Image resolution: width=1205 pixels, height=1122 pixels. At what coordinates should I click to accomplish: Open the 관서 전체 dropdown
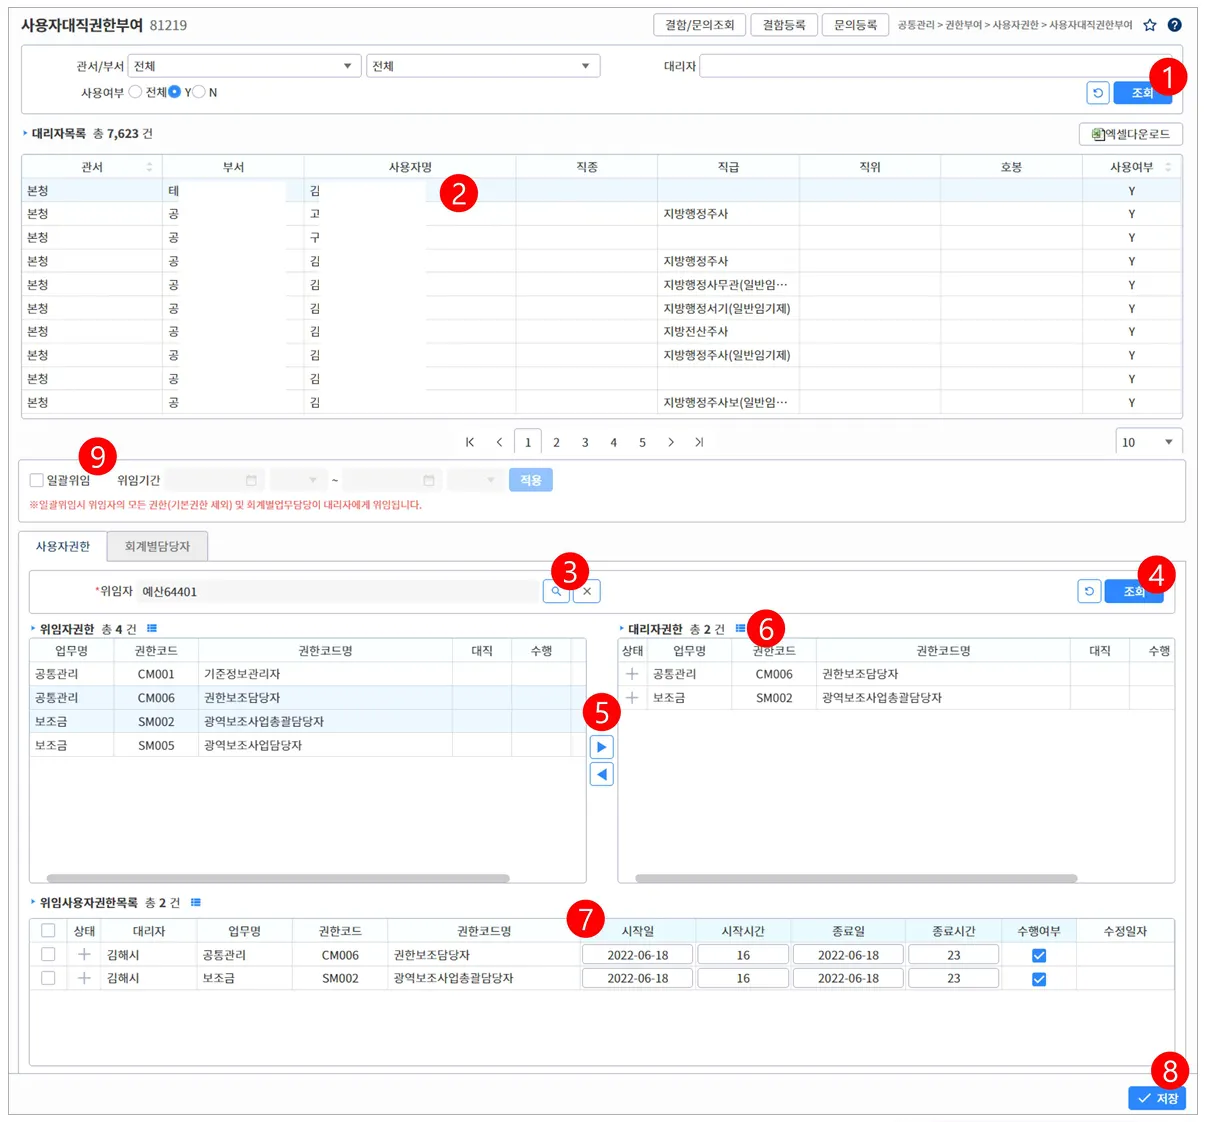coord(244,66)
